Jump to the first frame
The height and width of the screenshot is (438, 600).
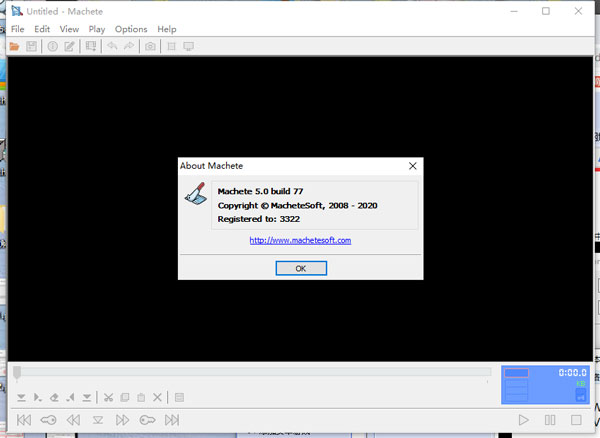24,420
